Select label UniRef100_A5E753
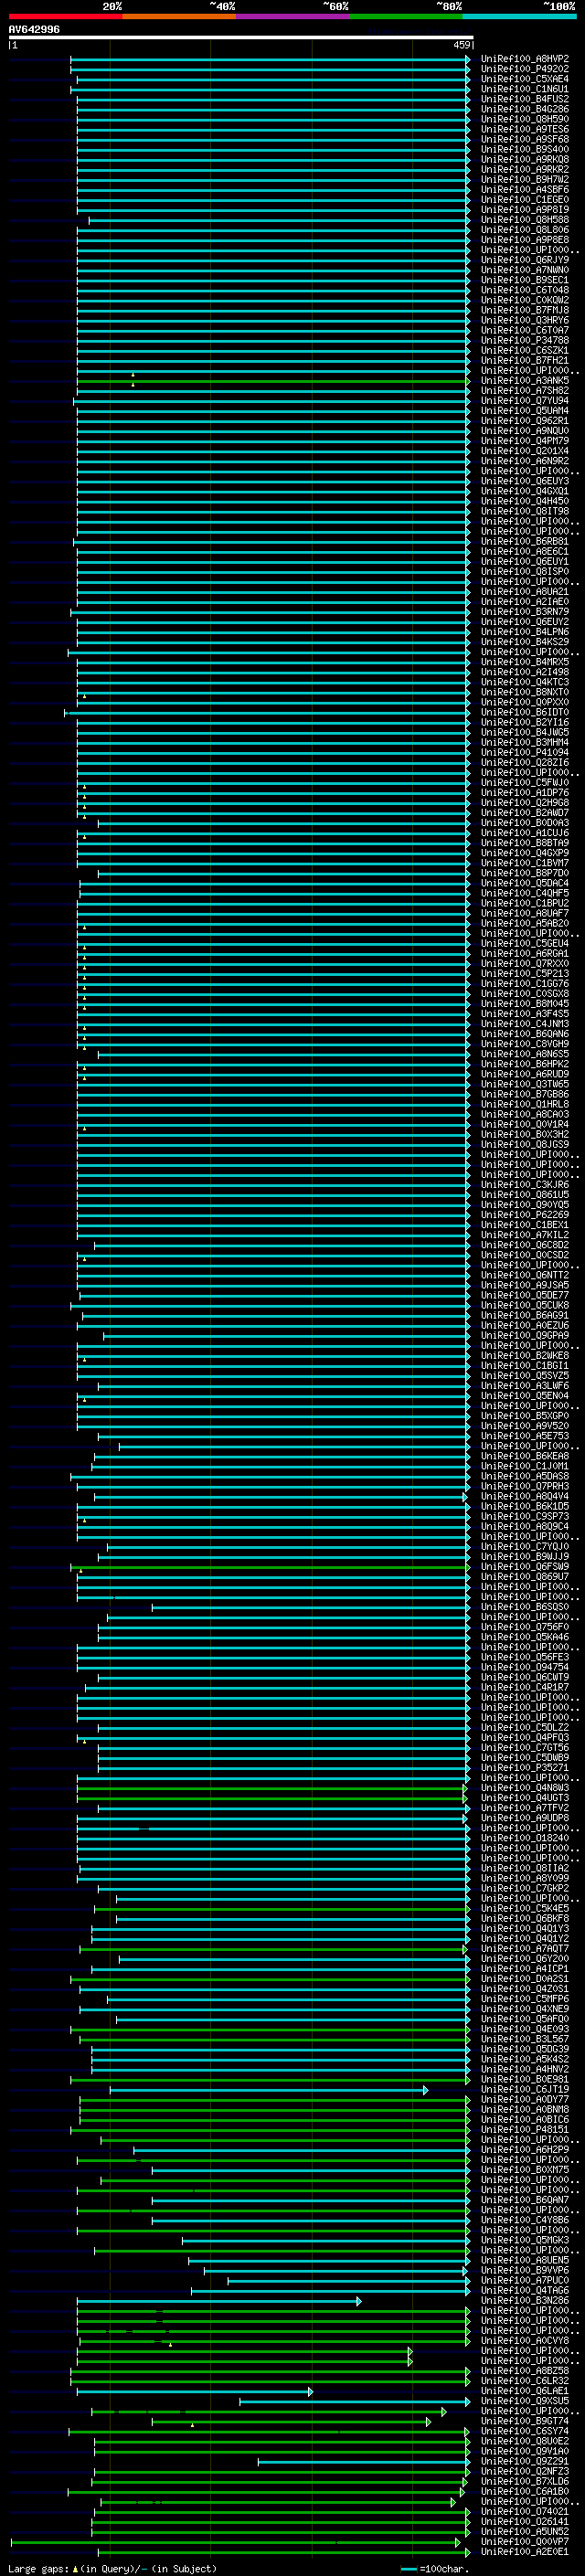585x2576 pixels. (x=525, y=1435)
